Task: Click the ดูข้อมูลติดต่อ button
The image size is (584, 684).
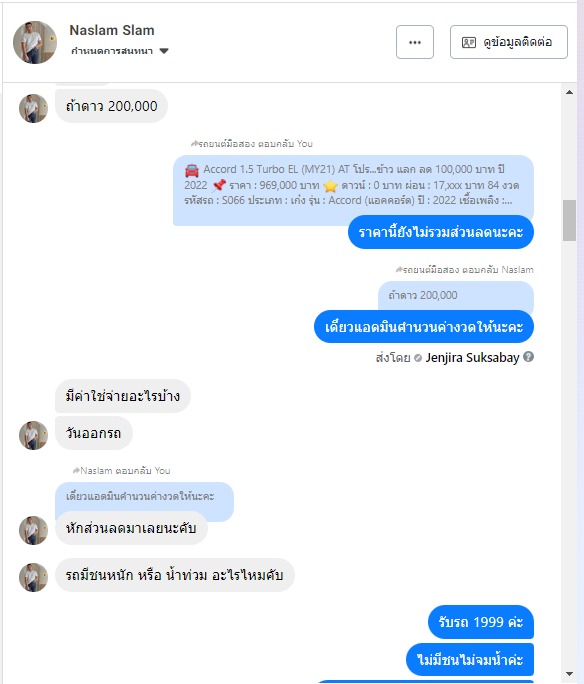Action: point(509,42)
